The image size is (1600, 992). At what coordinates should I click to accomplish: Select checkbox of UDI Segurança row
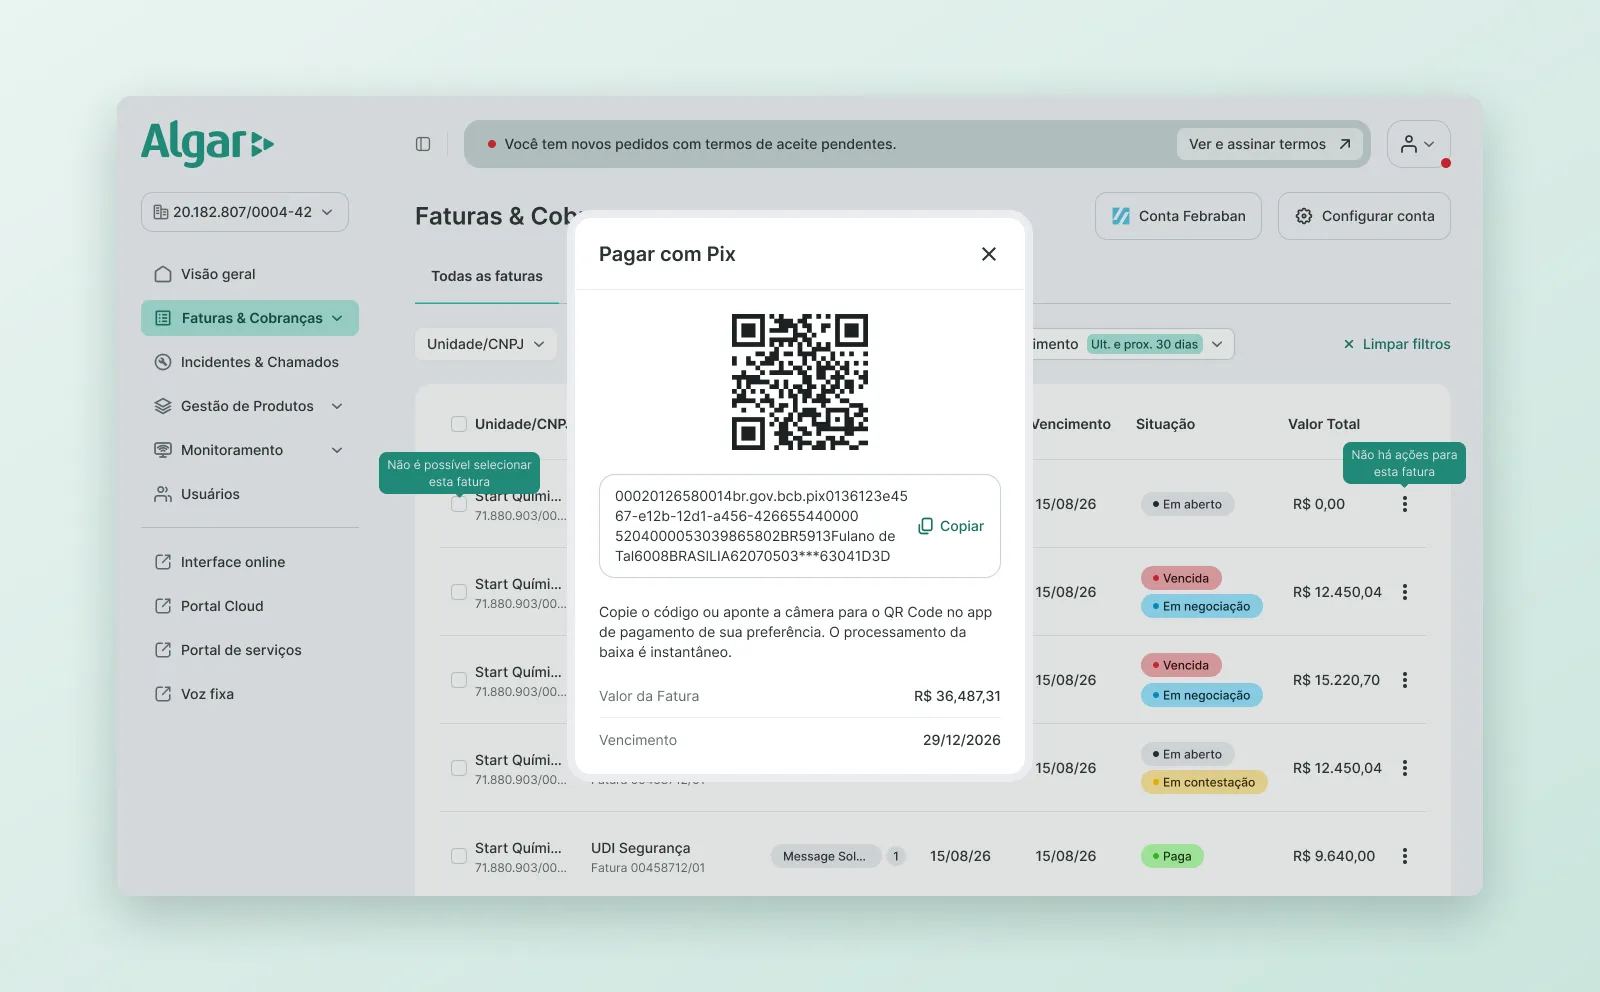(x=459, y=856)
